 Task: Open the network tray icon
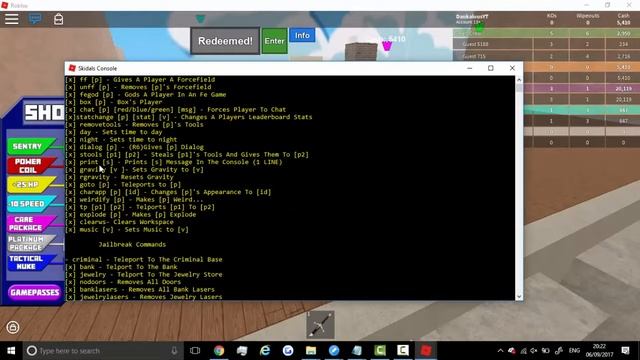[523, 351]
